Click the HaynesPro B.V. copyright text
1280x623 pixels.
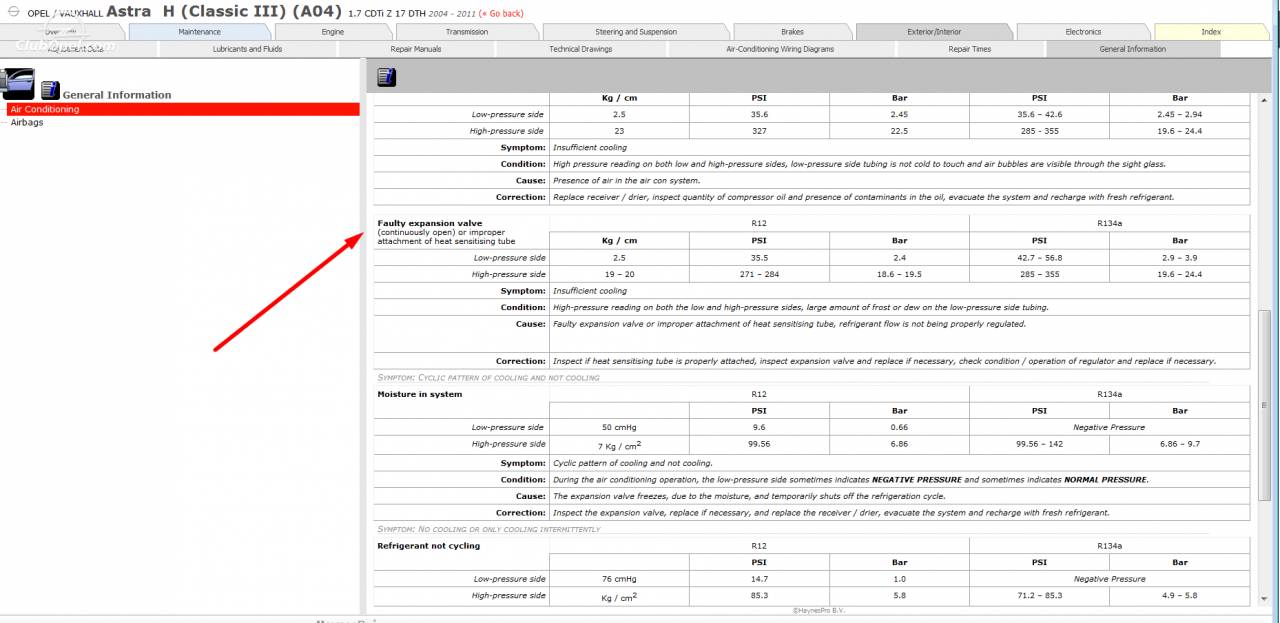click(x=818, y=609)
